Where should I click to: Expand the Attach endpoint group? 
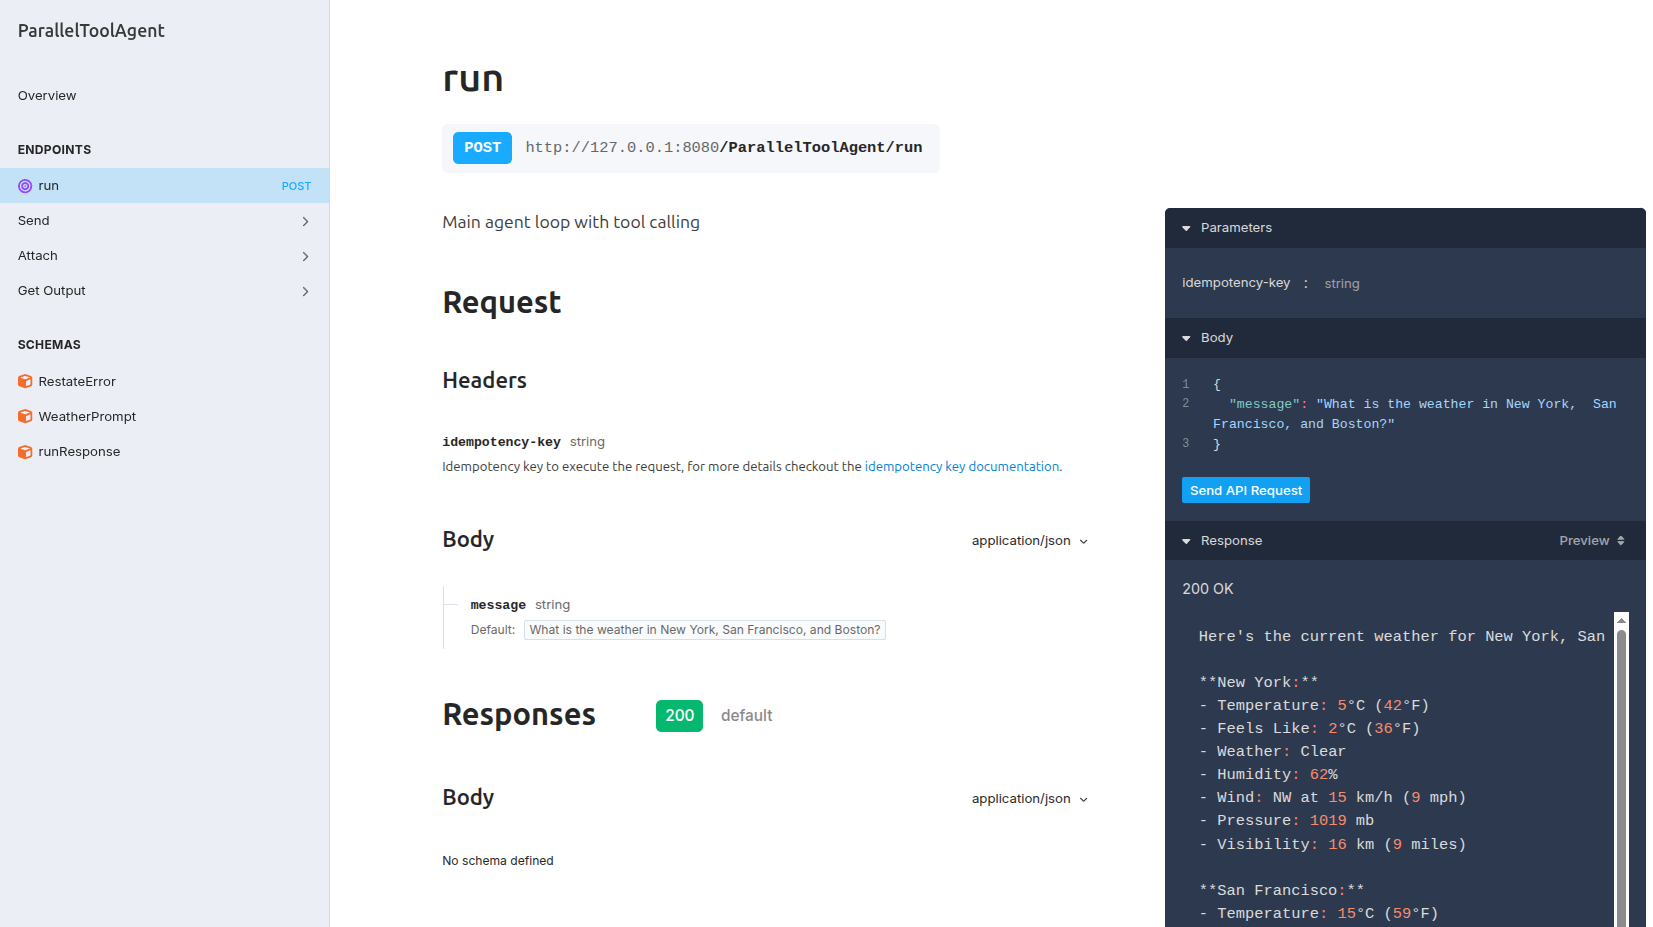(x=305, y=256)
